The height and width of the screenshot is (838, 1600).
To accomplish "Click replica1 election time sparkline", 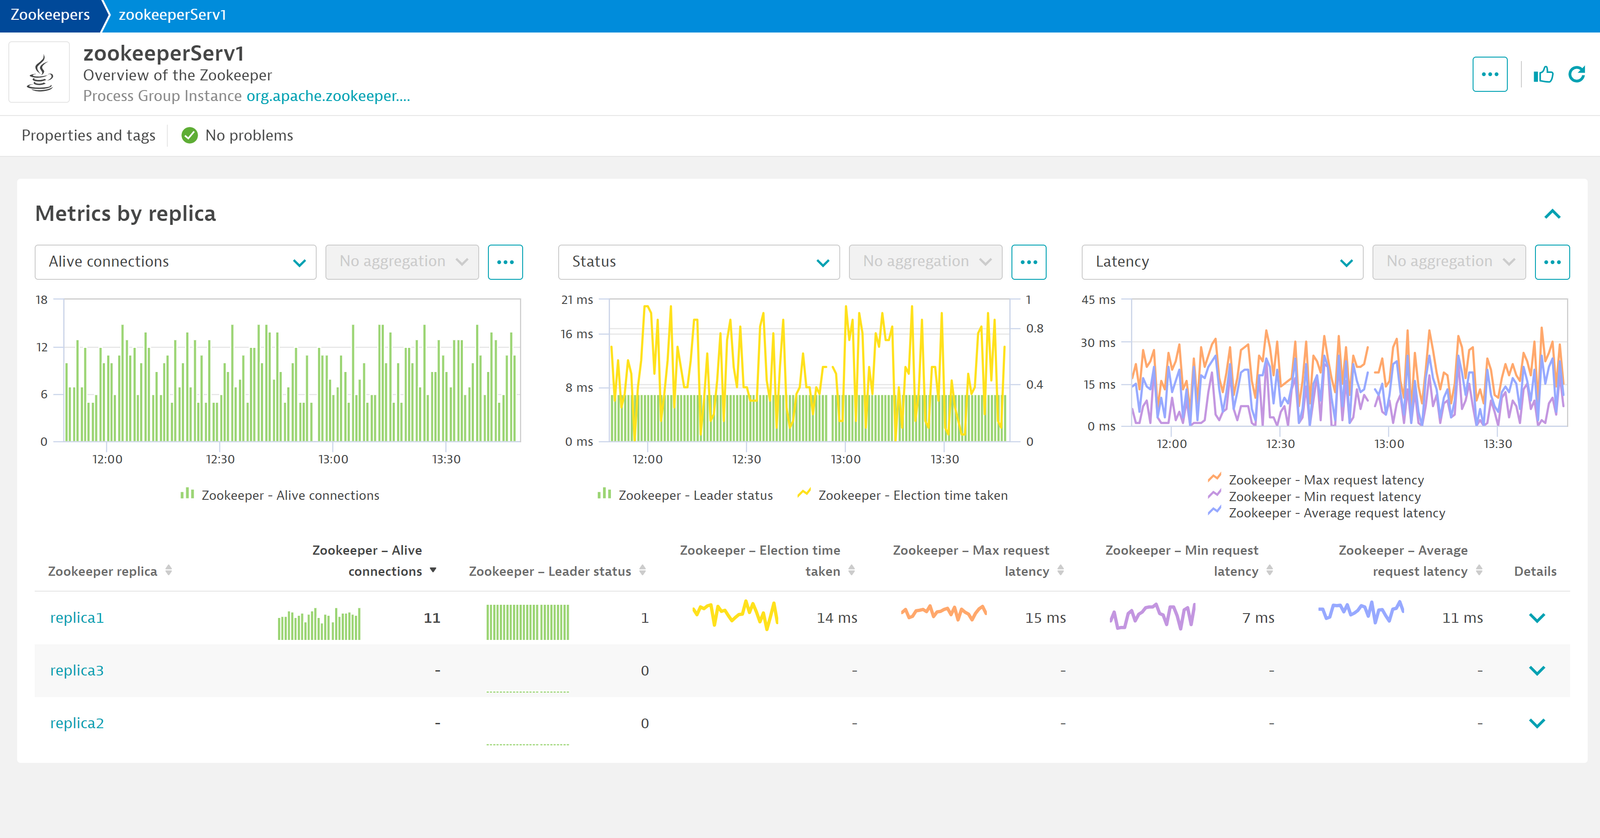I will tap(735, 614).
